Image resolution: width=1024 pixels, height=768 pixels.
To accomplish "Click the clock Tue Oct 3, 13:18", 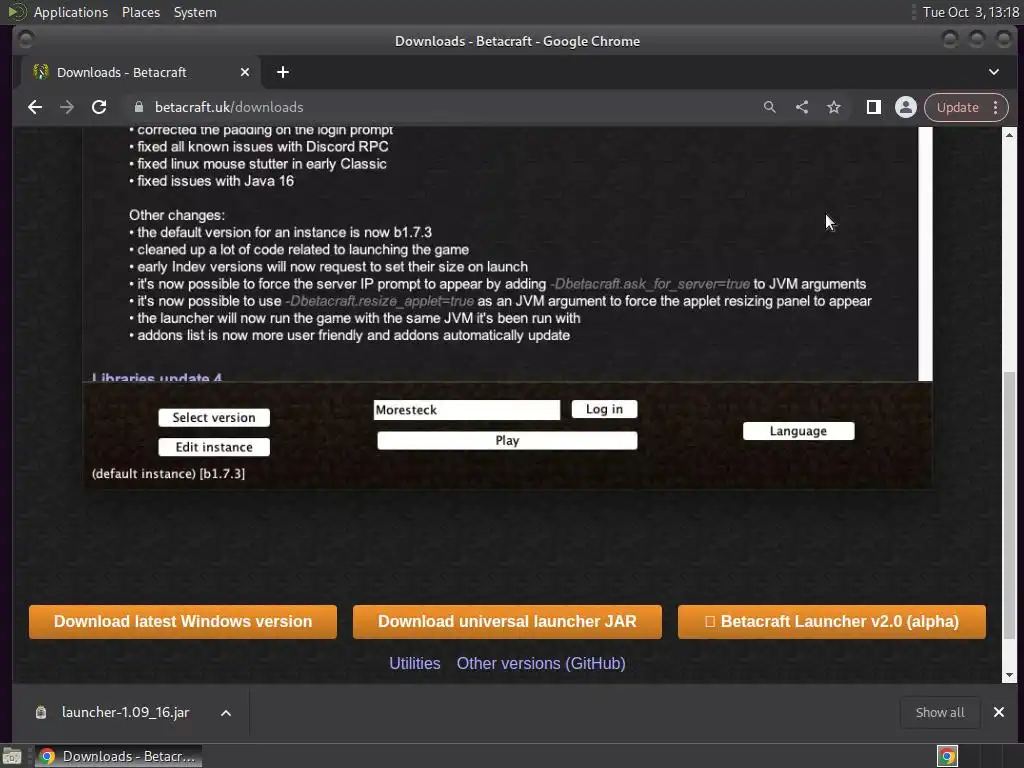I will tap(970, 12).
